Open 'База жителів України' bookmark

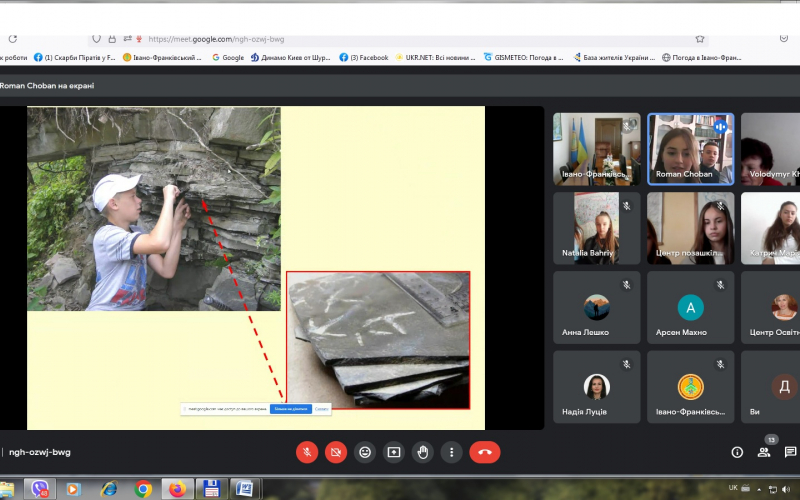[614, 58]
